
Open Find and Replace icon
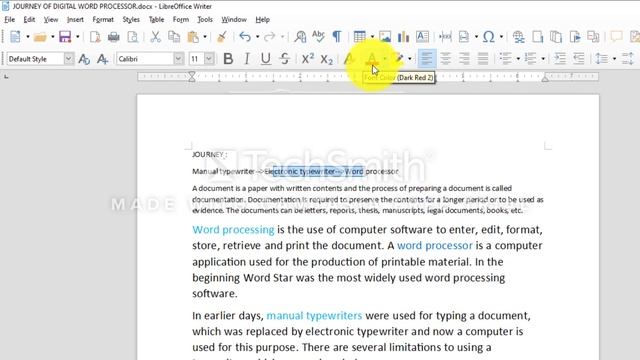[x=300, y=37]
